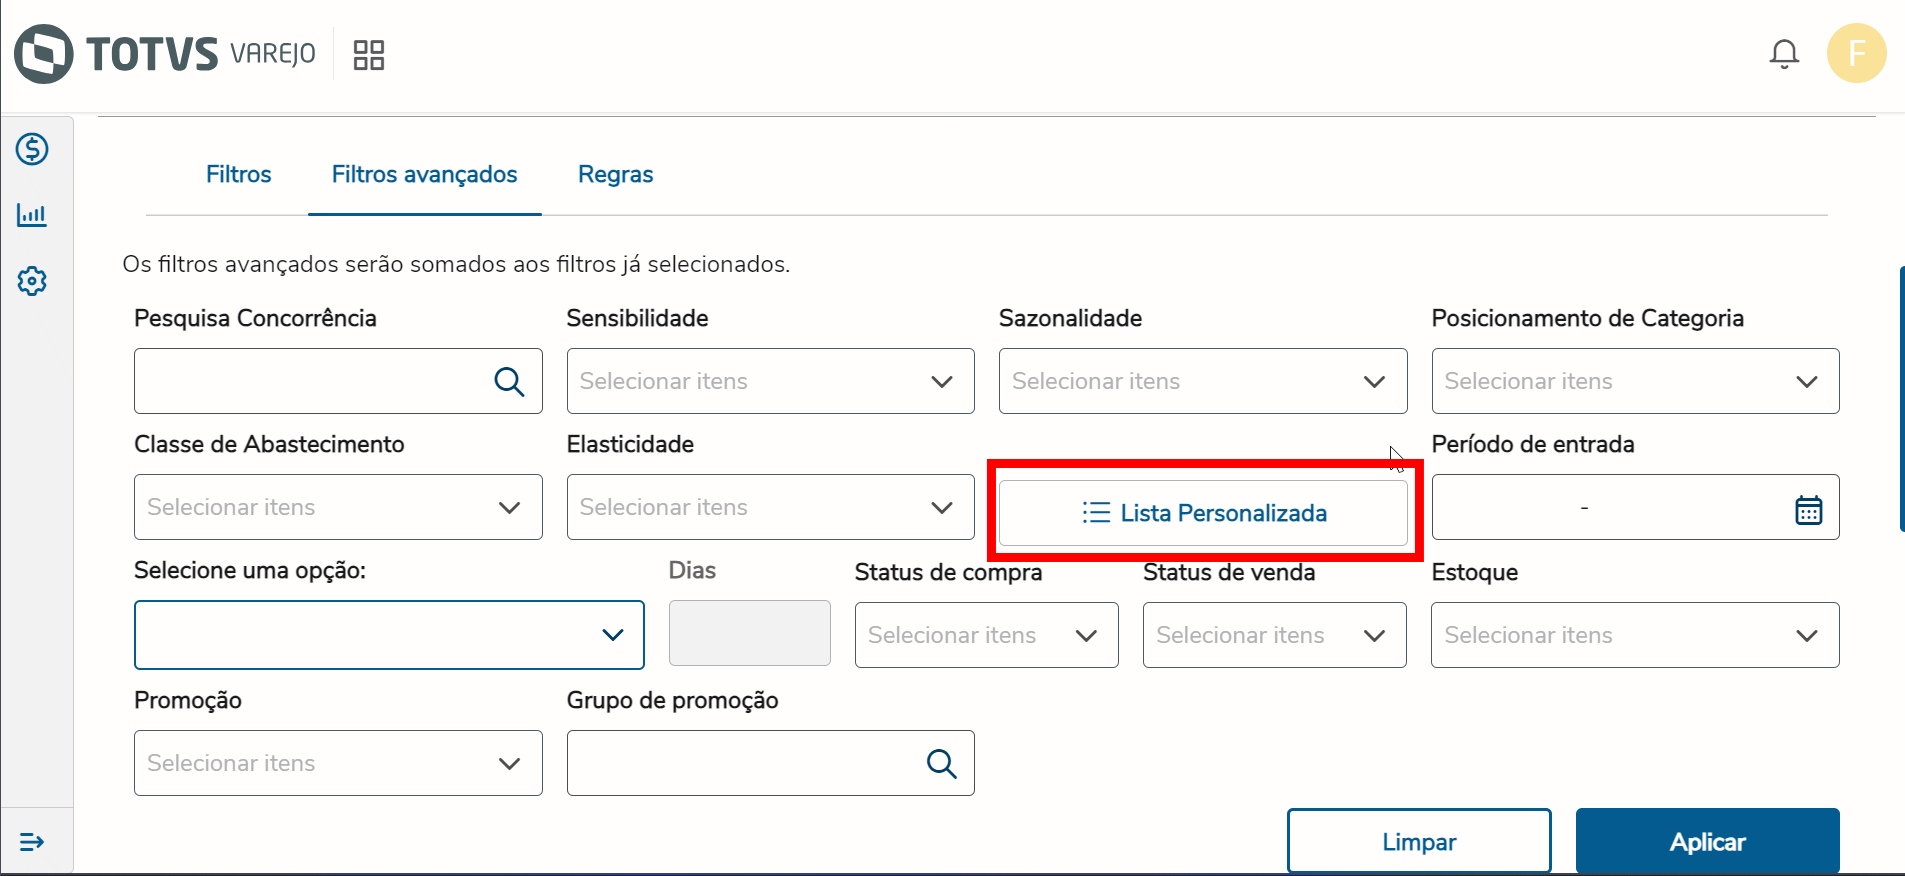
Task: Switch to the Filtros tab
Action: pos(238,175)
